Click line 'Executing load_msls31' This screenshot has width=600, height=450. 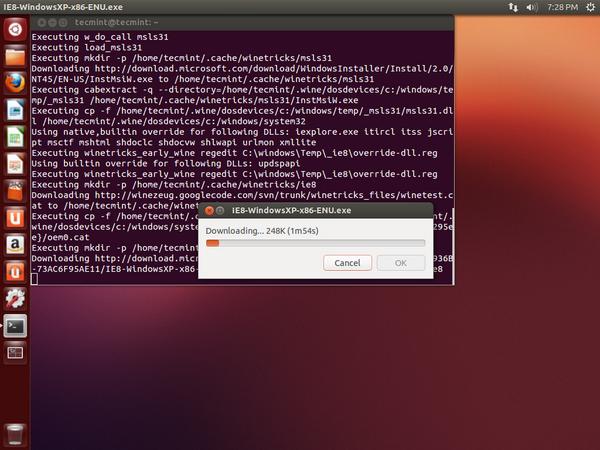pos(87,47)
